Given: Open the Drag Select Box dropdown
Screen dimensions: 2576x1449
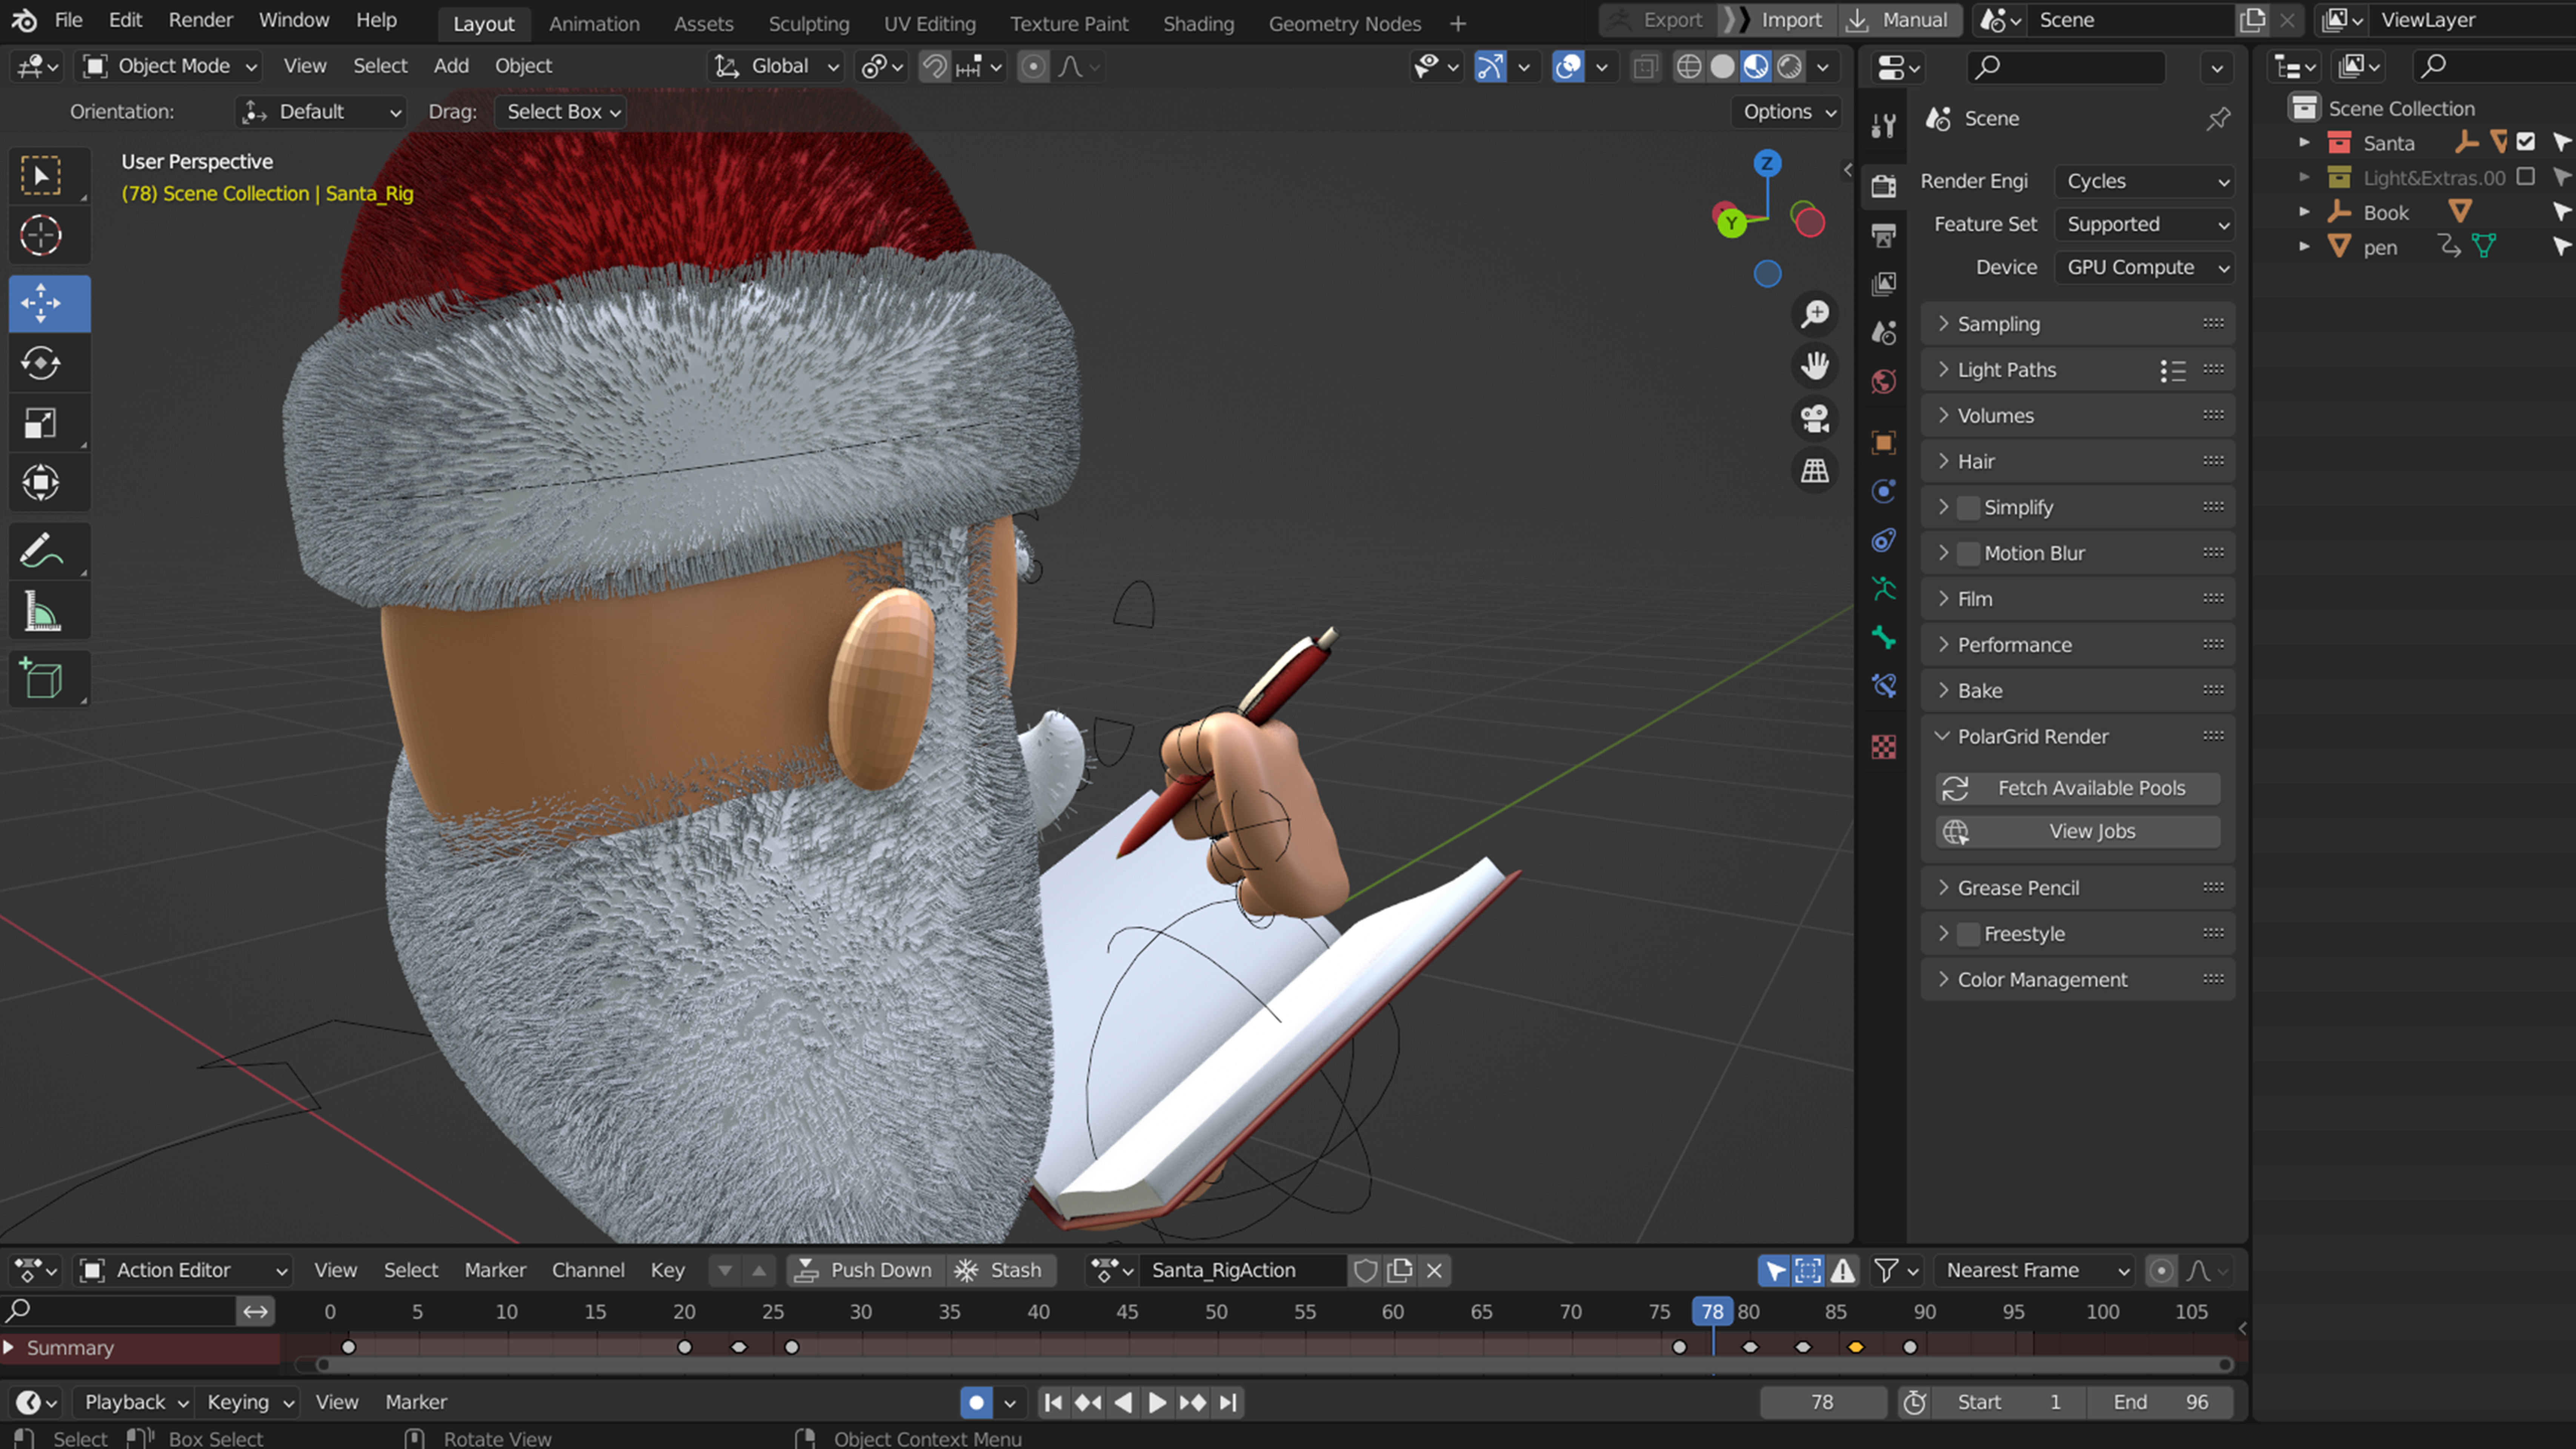Looking at the screenshot, I should 561,112.
